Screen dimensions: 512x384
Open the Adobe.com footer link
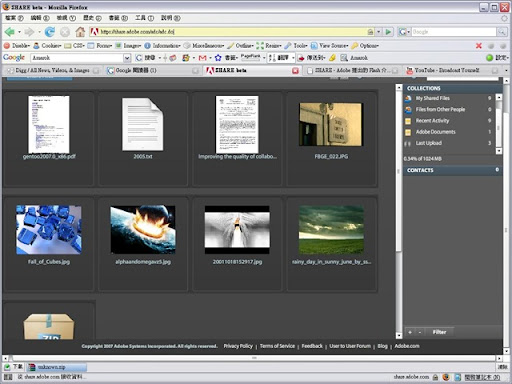[407, 346]
